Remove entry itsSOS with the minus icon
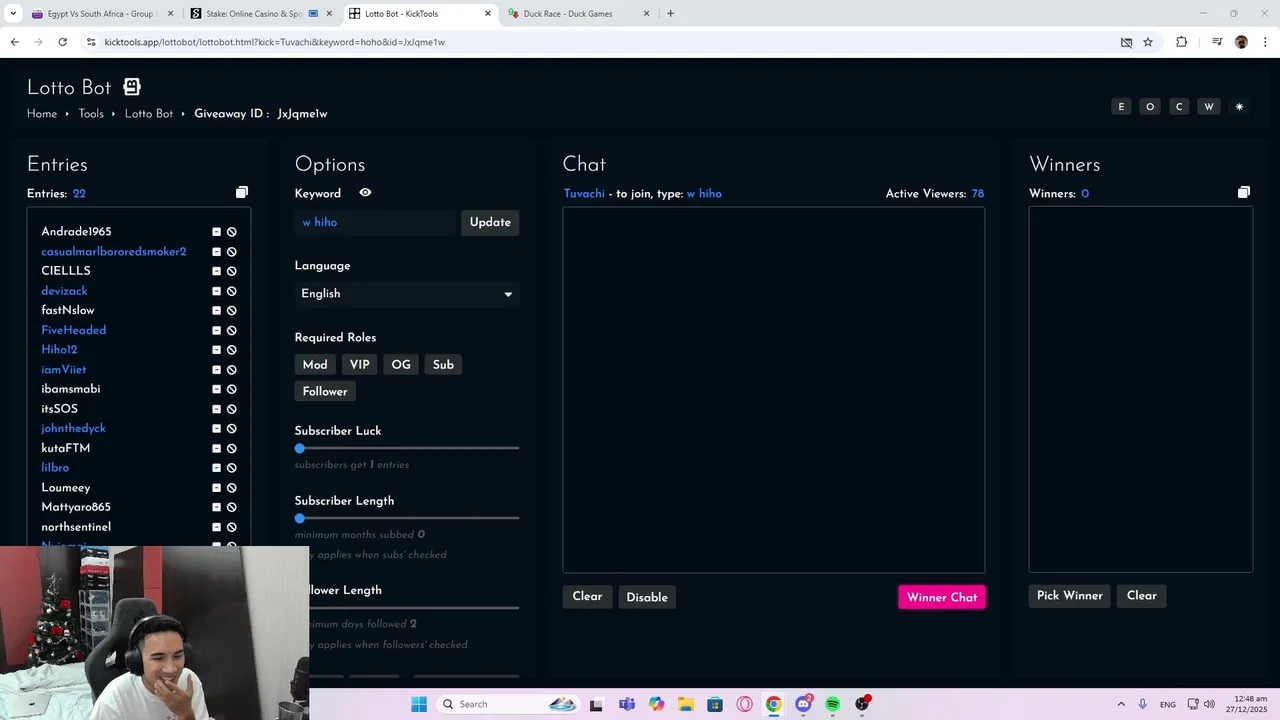1280x720 pixels. coord(216,409)
